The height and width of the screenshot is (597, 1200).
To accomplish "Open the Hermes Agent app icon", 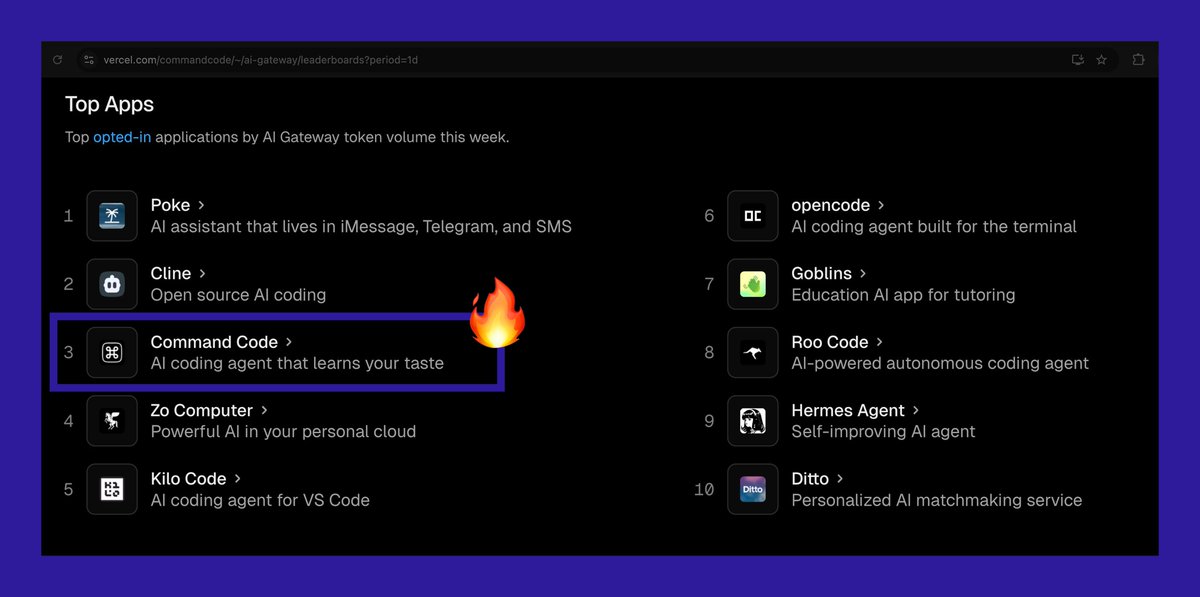I will coord(753,421).
